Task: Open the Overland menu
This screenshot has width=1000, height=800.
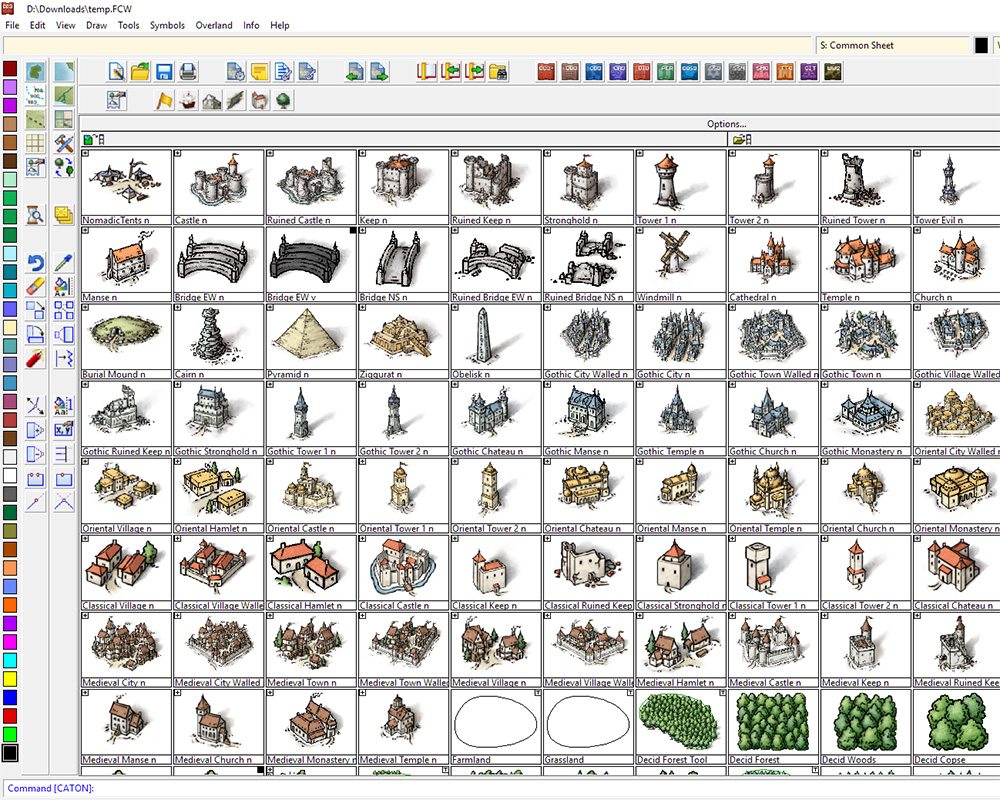Action: coord(214,25)
